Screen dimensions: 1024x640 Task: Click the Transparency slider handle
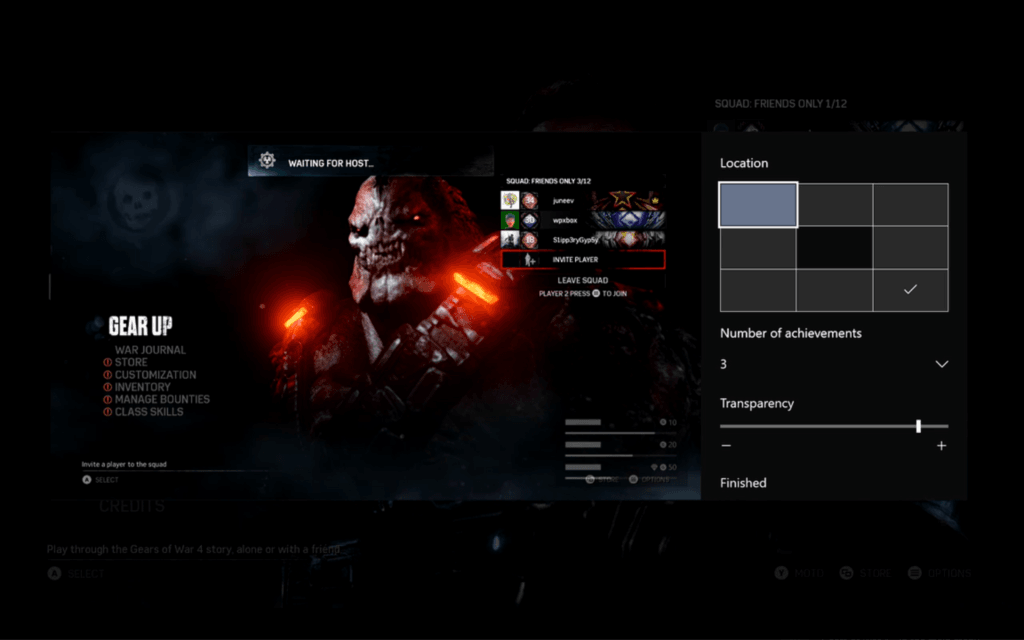(x=918, y=426)
